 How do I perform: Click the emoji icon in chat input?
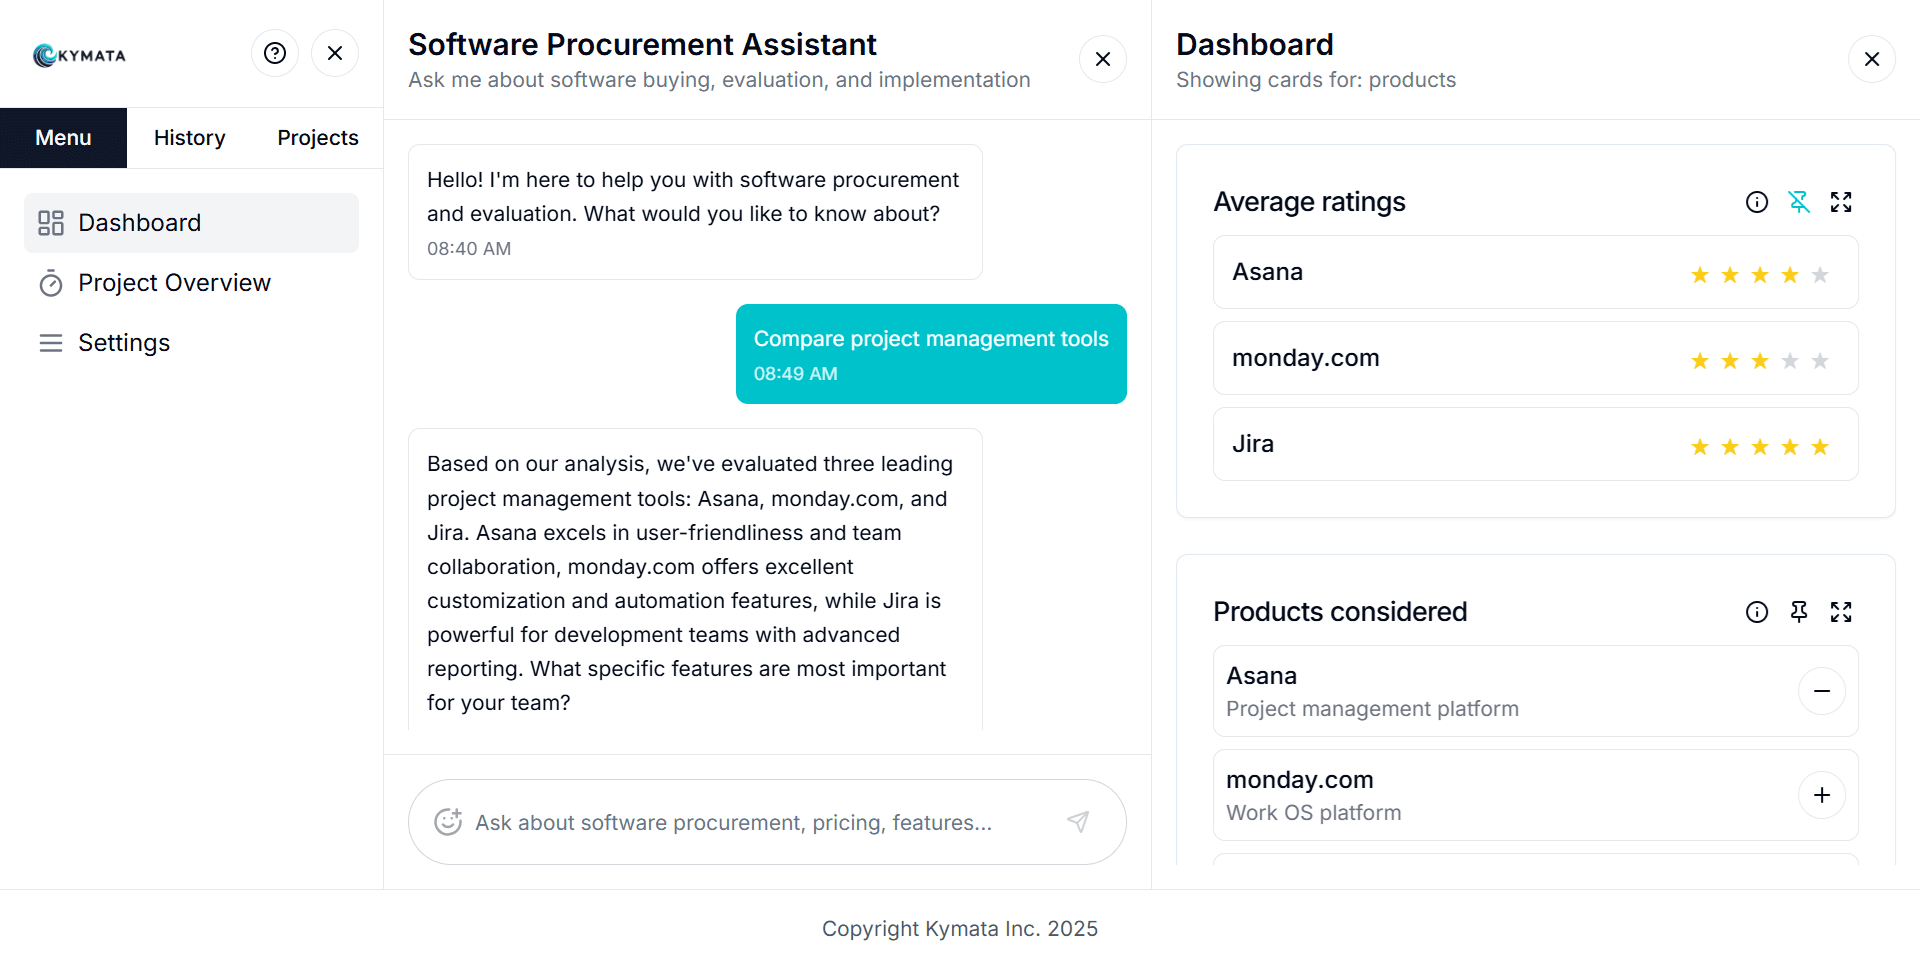448,822
